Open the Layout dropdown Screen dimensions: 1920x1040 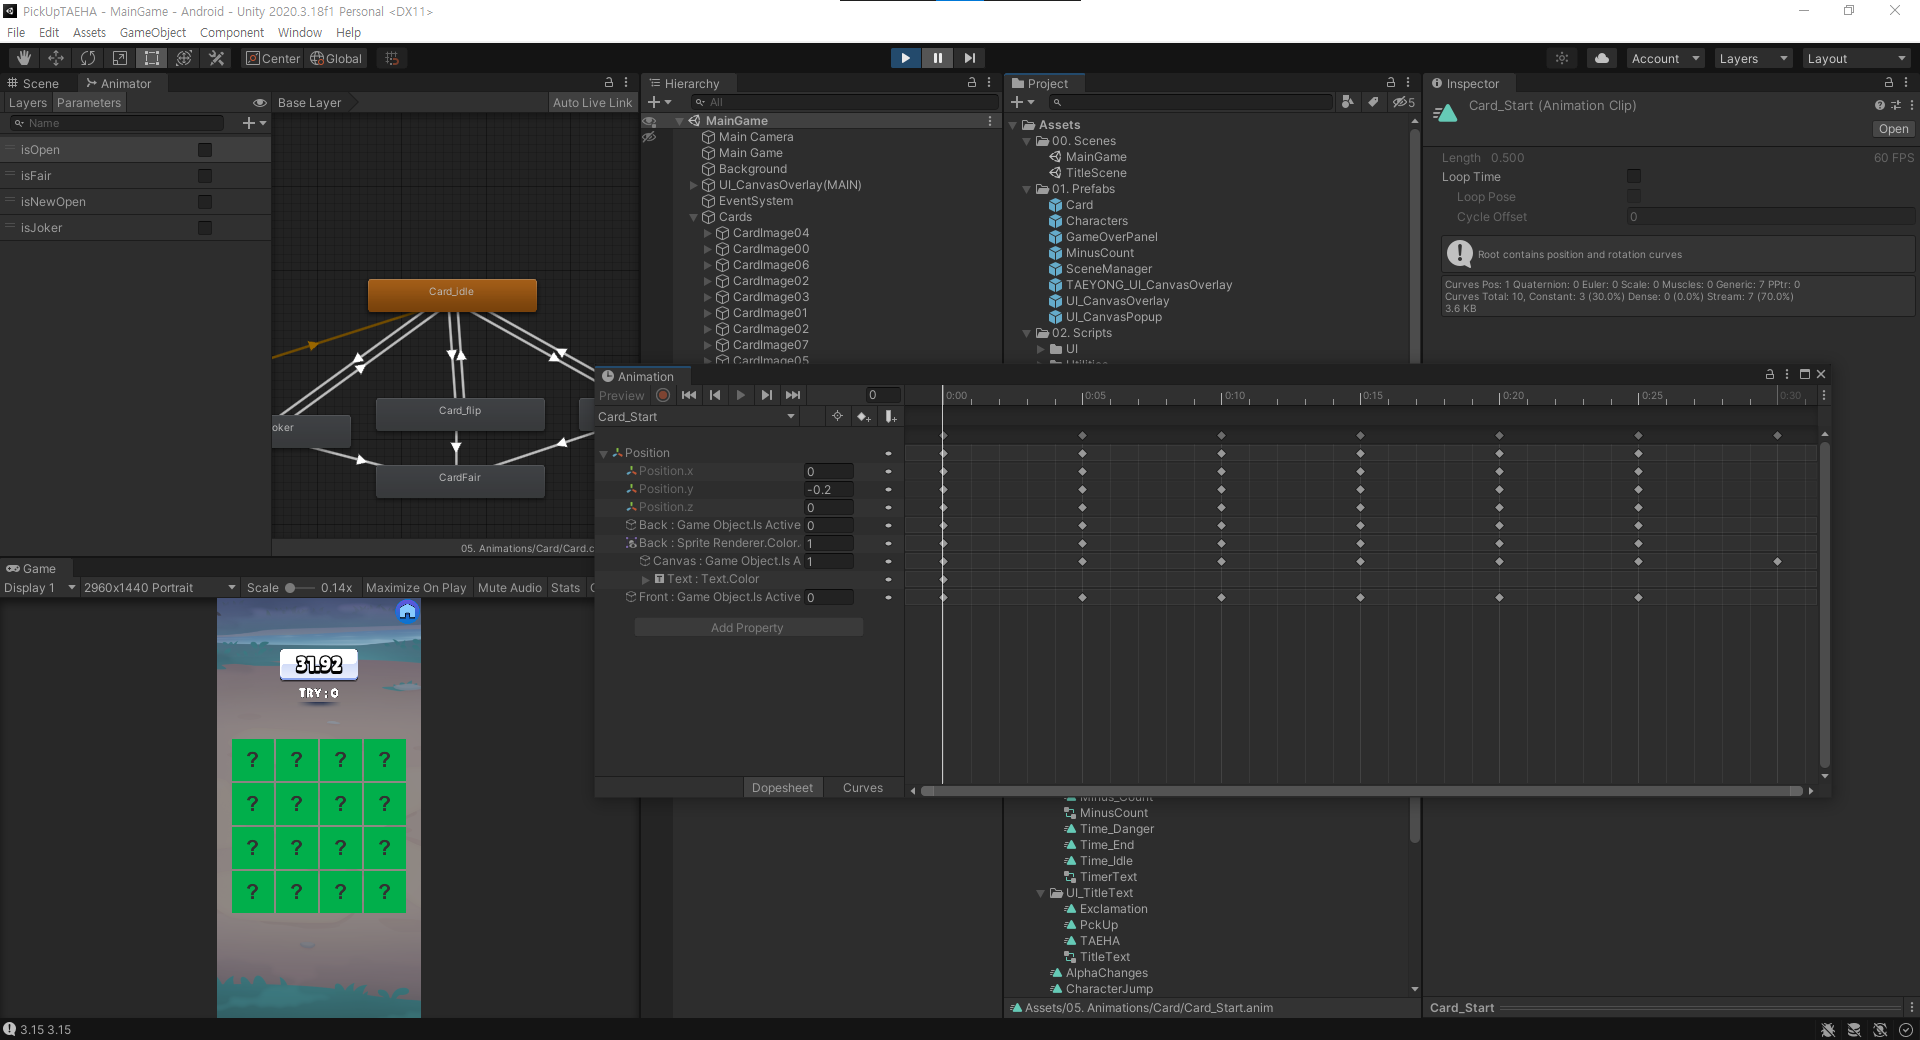pyautogui.click(x=1856, y=58)
